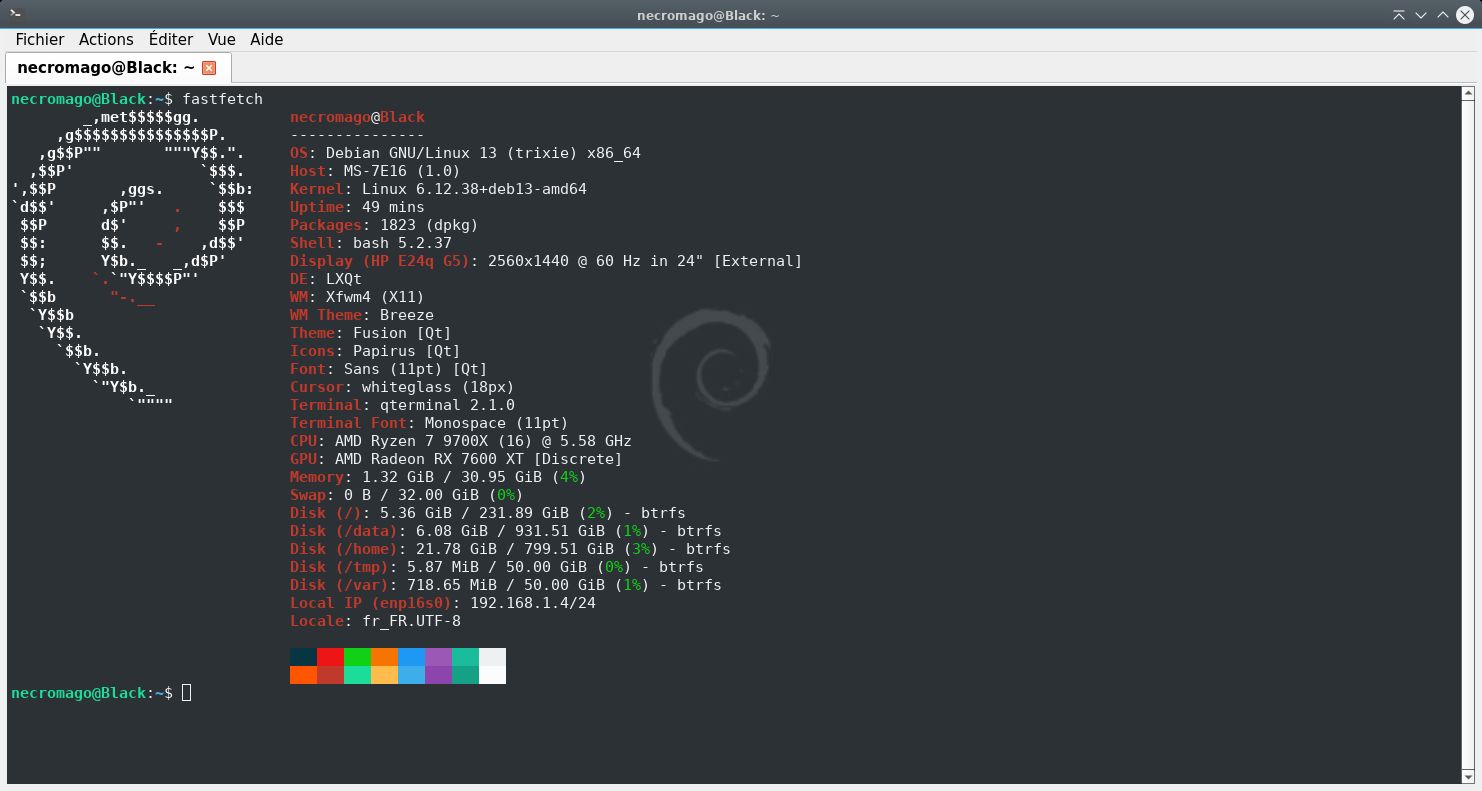
Task: Click the 'Disk (/)' label
Action: click(326, 513)
